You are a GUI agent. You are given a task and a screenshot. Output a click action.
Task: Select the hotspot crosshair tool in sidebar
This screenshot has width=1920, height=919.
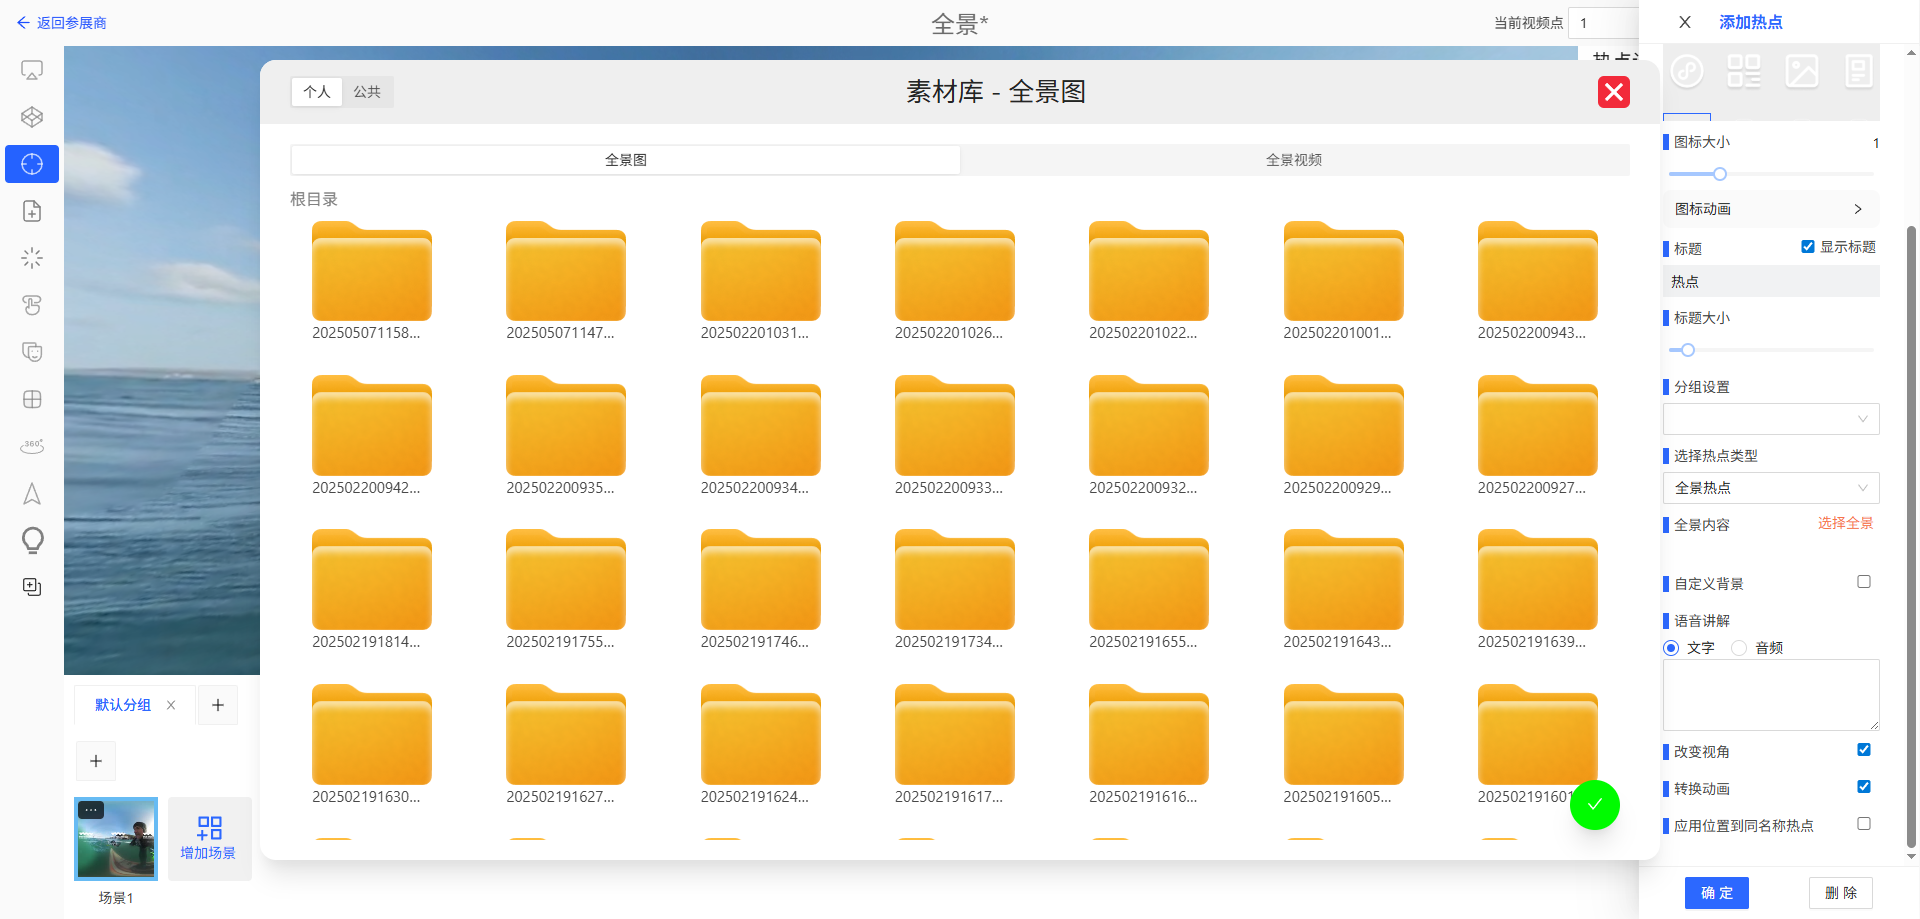[32, 164]
